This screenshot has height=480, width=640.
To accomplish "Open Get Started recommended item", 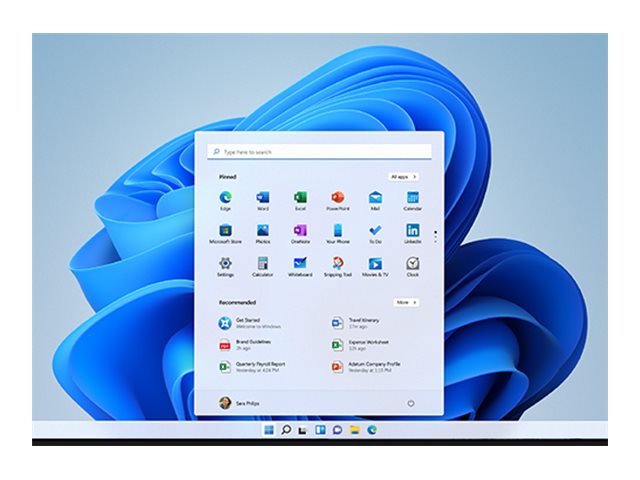I will click(249, 323).
